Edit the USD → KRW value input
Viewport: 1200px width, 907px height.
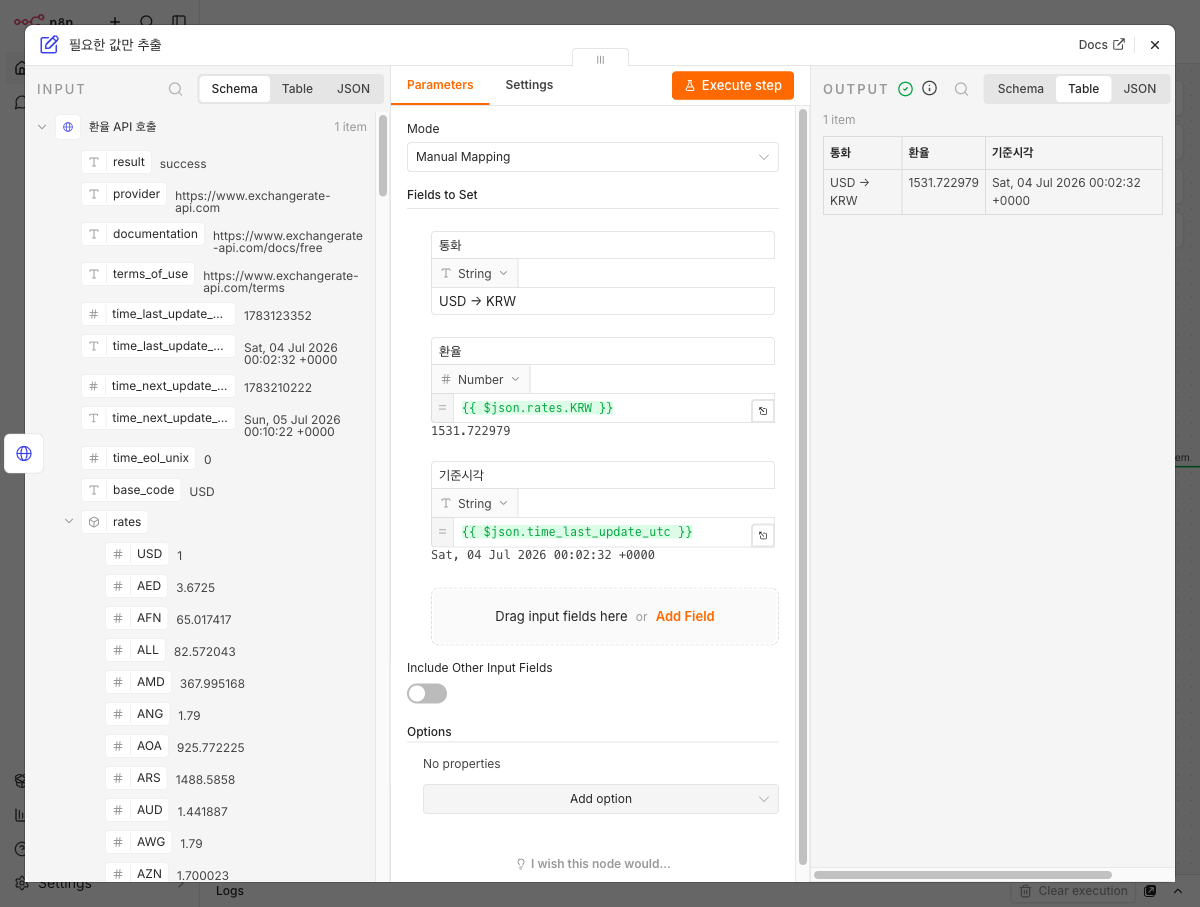click(603, 301)
